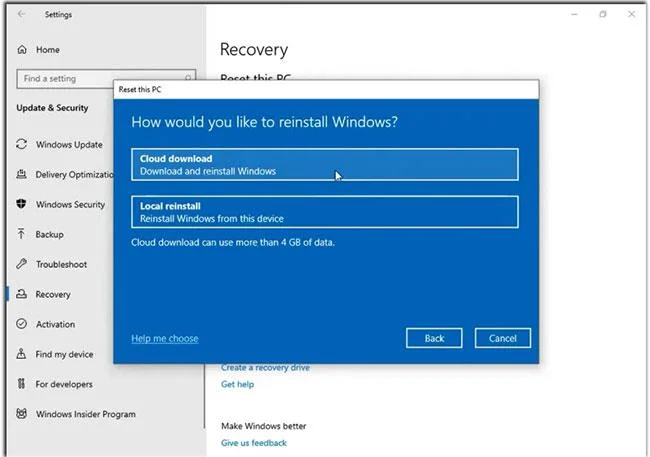The image size is (650, 457).
Task: Click the Find my device icon
Action: 22,354
